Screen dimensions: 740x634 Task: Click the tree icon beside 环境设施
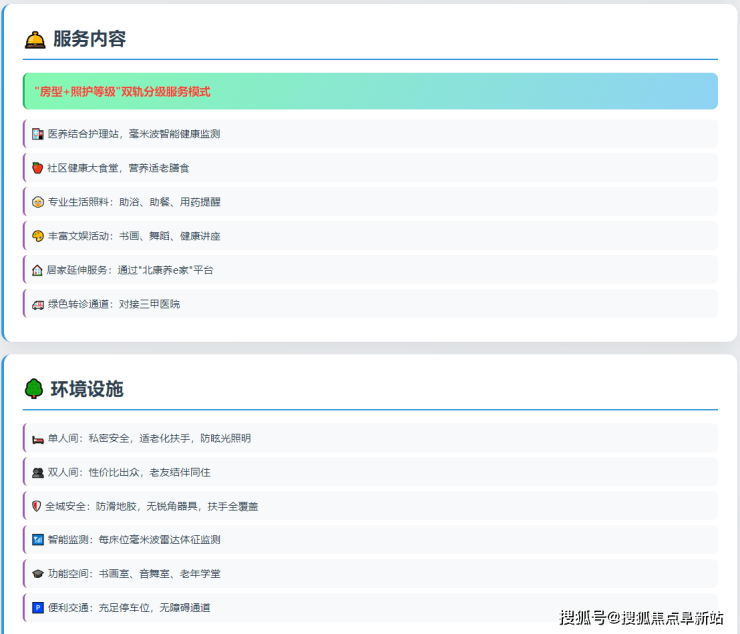coord(34,389)
